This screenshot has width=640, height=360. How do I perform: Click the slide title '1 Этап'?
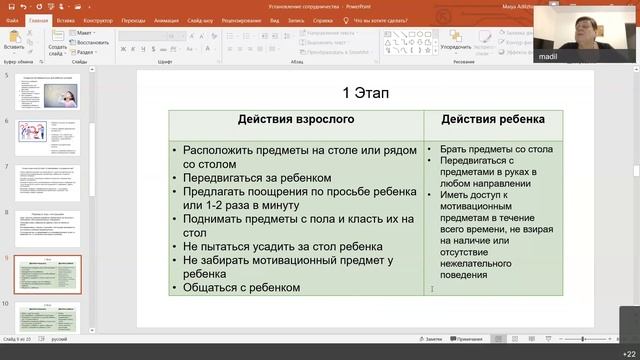(366, 93)
